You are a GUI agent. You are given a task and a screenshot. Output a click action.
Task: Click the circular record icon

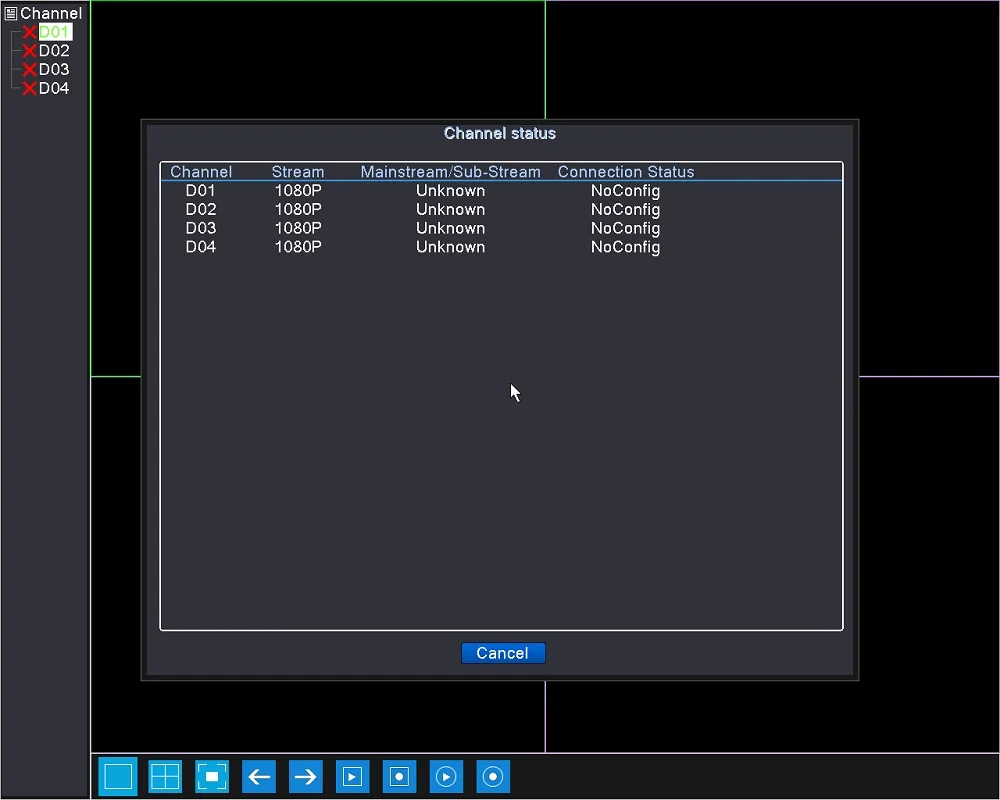pos(493,776)
